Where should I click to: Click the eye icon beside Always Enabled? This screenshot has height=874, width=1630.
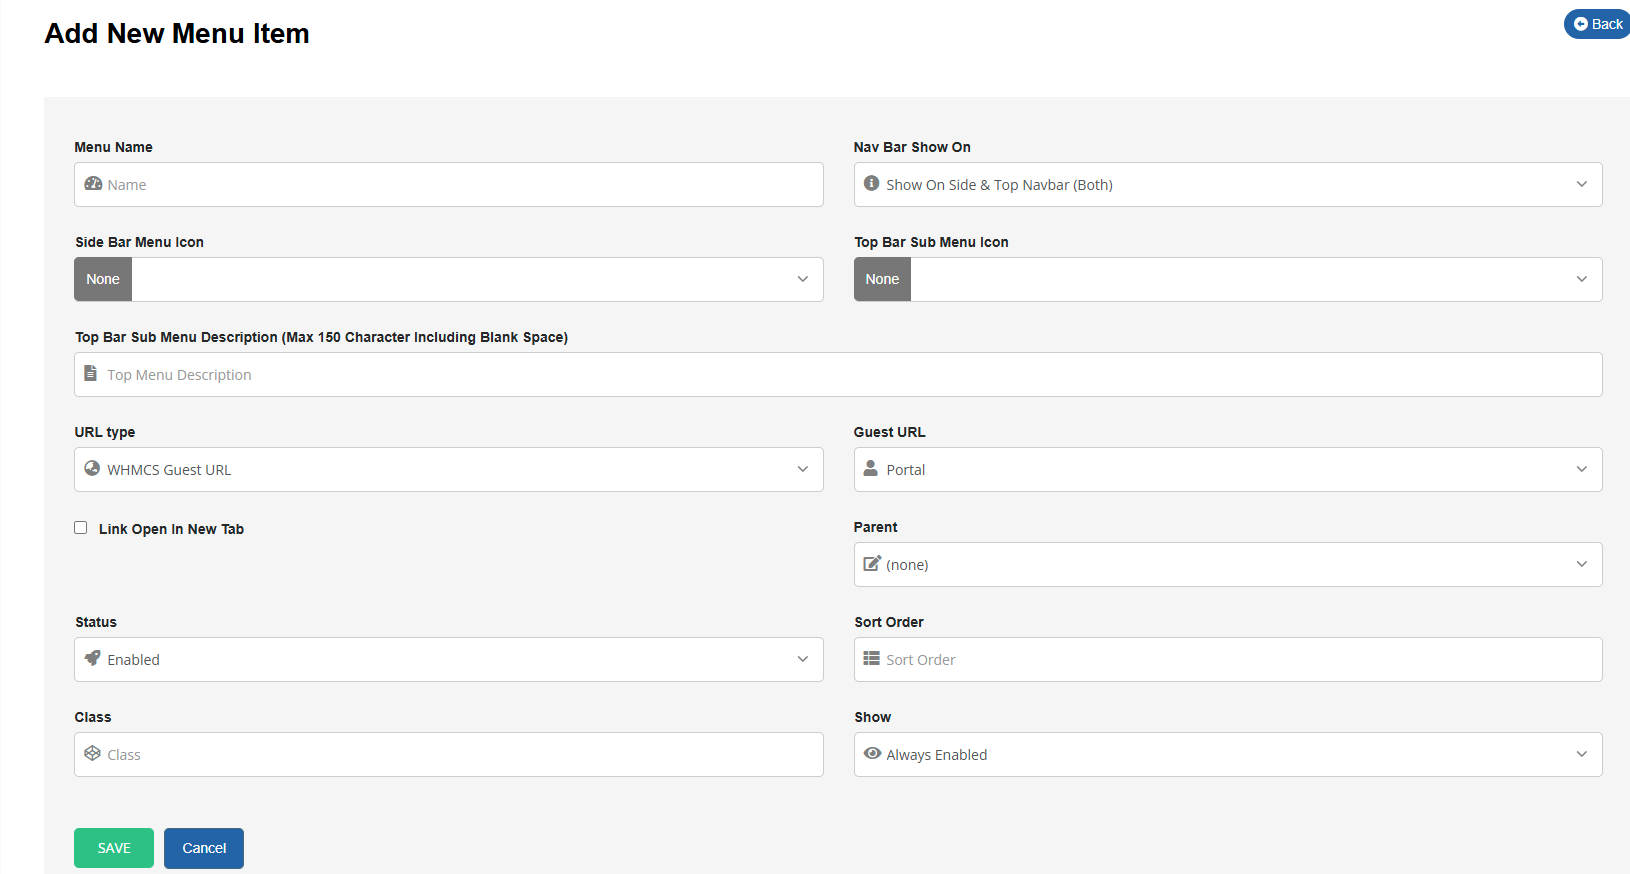(x=872, y=754)
